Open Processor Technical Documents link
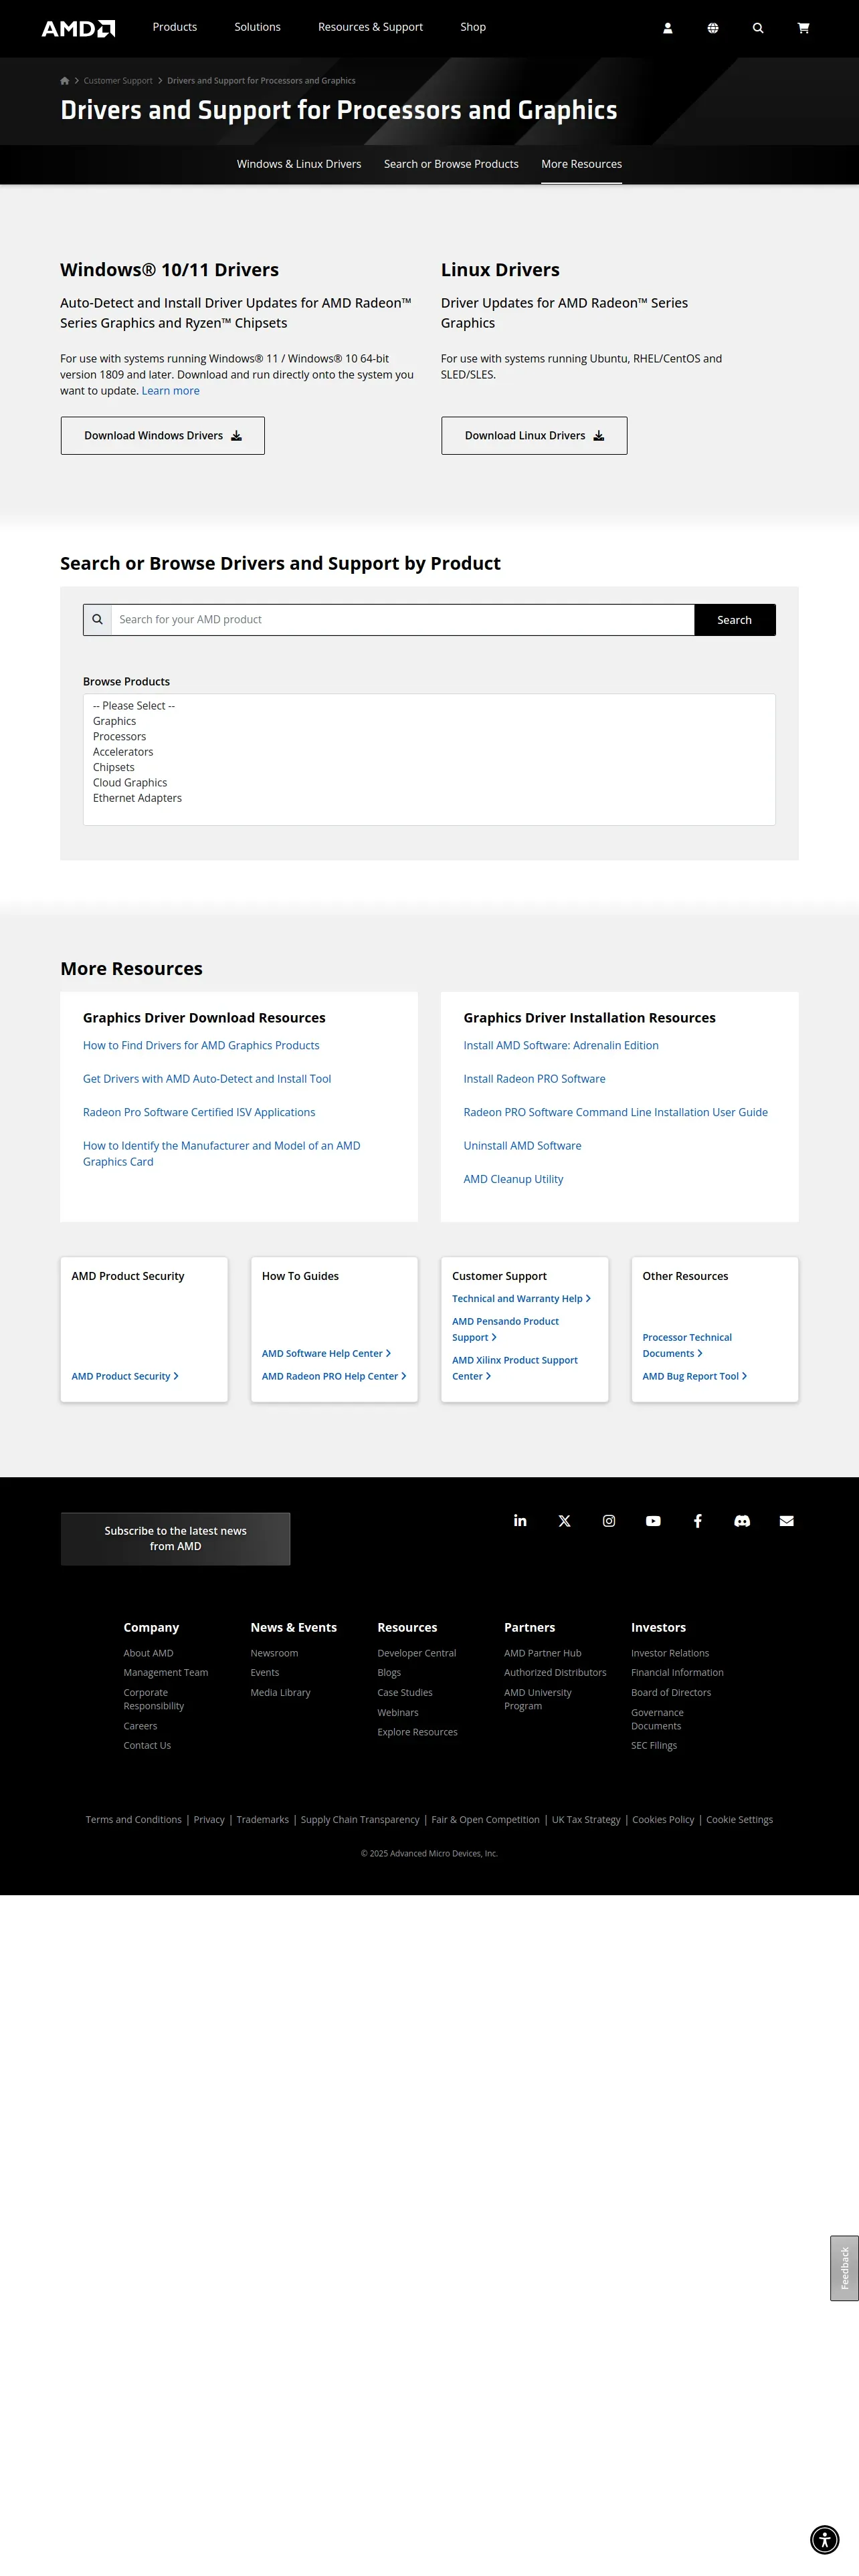The width and height of the screenshot is (859, 2576). (687, 1345)
